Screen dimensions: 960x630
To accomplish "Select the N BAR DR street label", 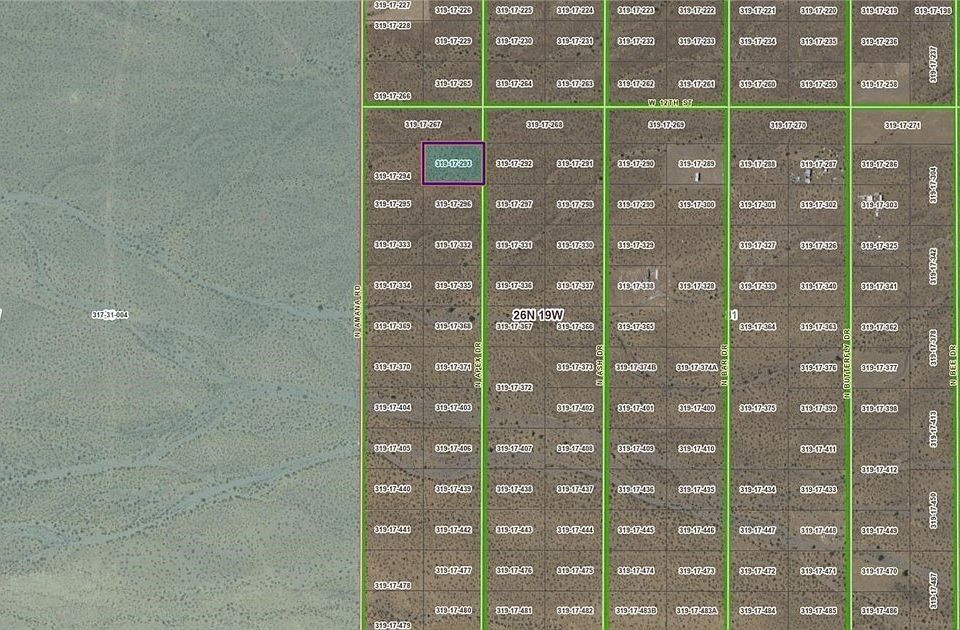I will 724,365.
